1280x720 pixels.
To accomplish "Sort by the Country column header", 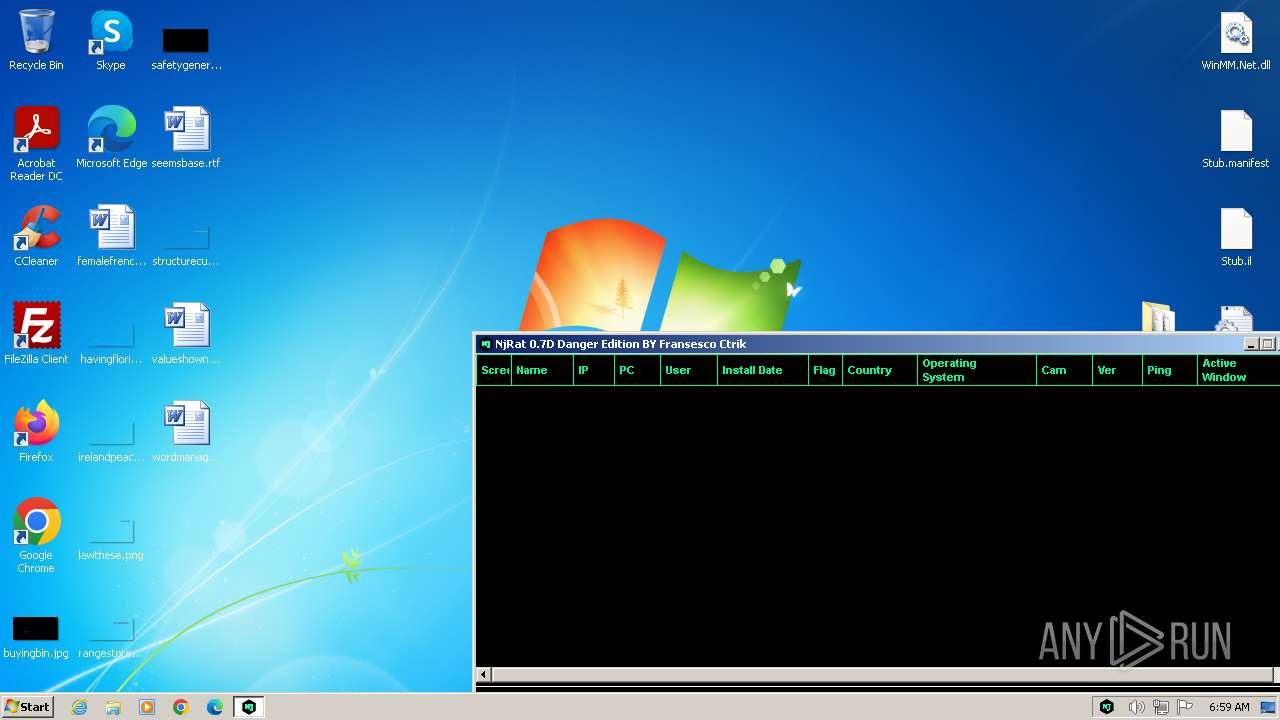I will [880, 370].
